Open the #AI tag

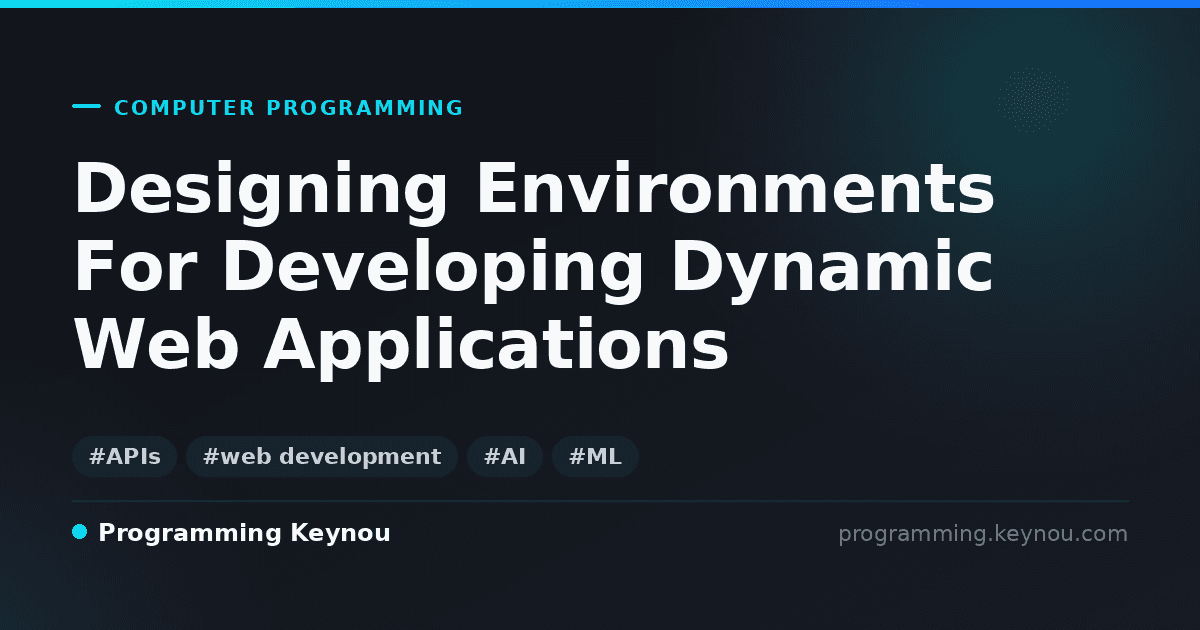(505, 457)
